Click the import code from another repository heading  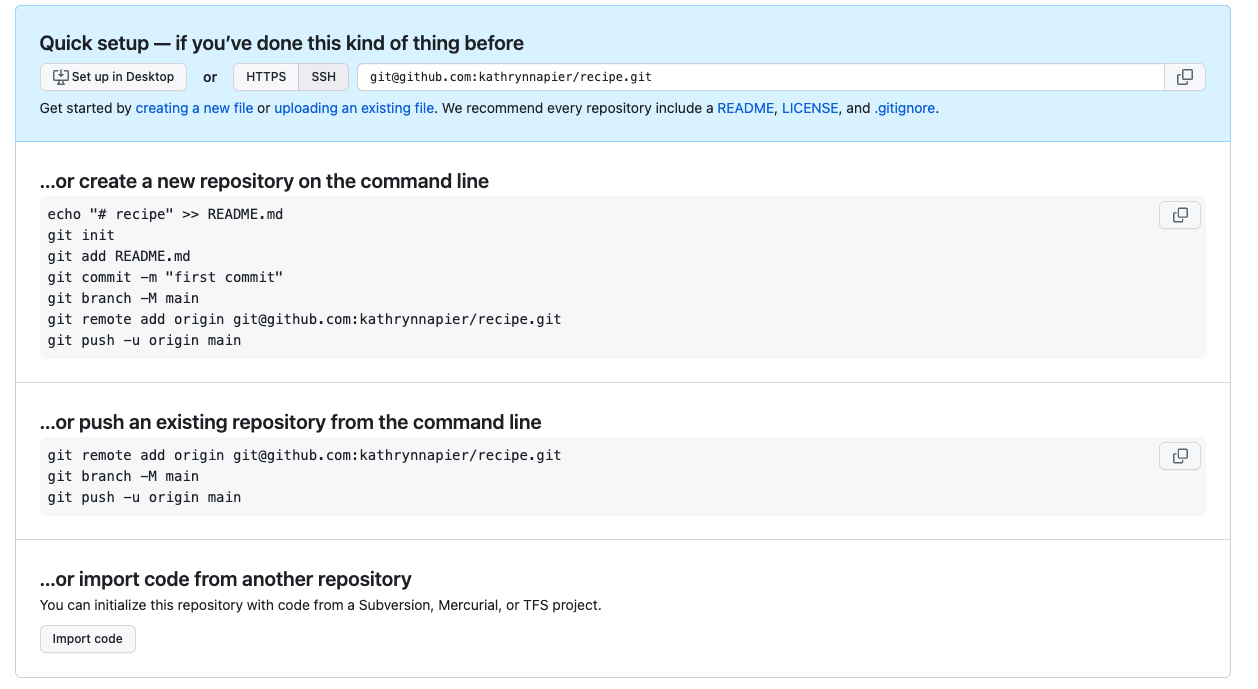(225, 579)
